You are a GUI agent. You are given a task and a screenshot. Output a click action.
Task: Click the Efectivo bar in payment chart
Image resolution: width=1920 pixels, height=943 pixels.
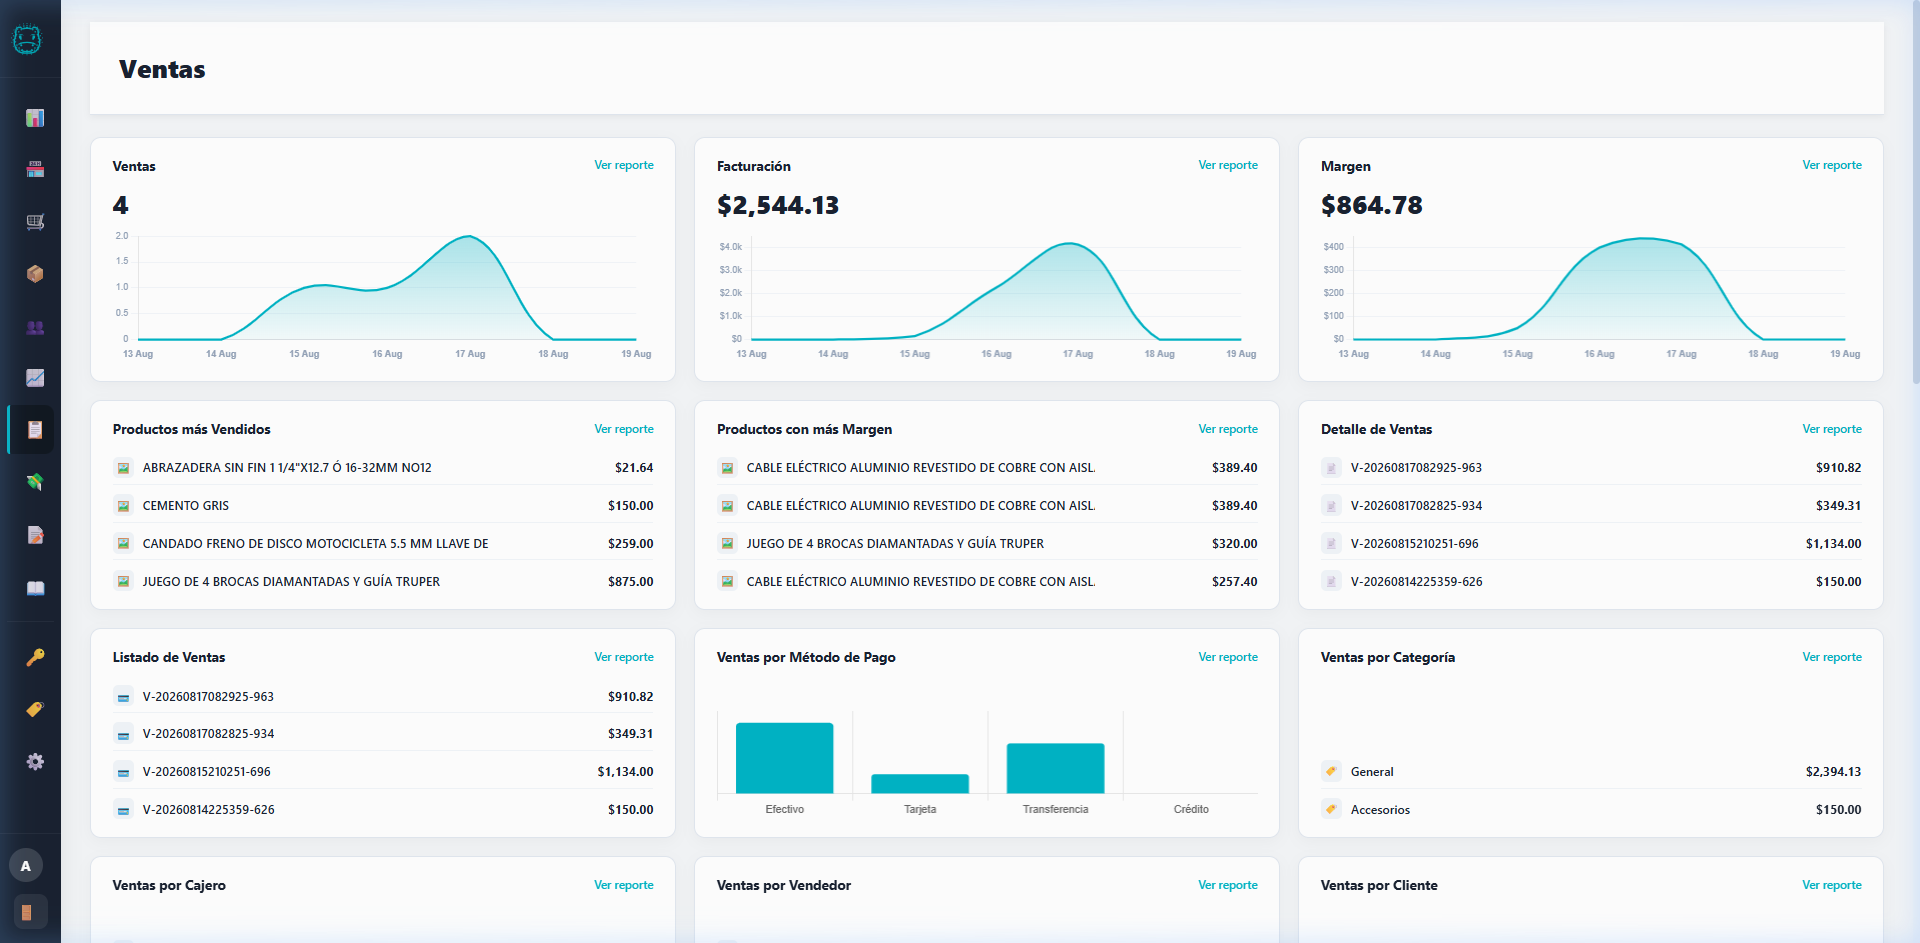pos(784,758)
